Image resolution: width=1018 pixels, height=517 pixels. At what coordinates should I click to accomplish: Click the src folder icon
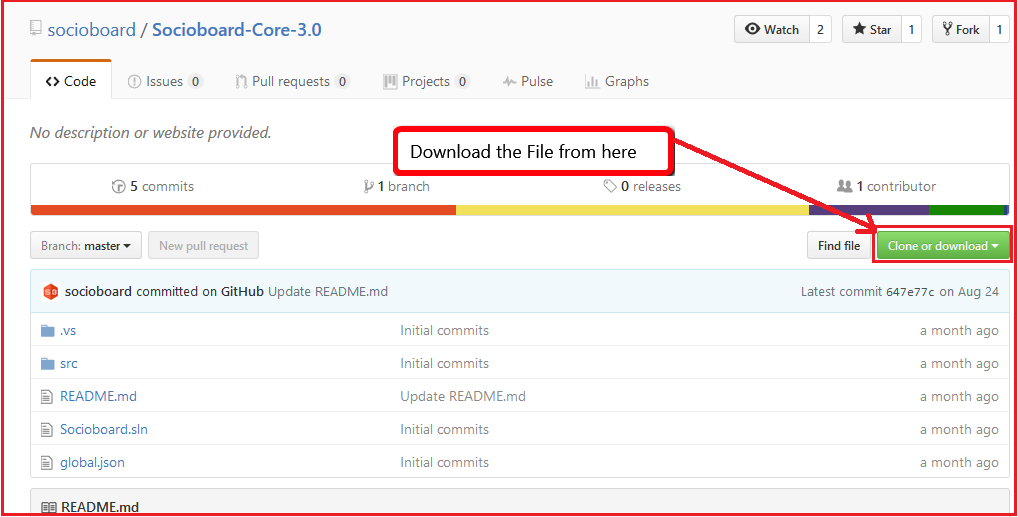47,364
